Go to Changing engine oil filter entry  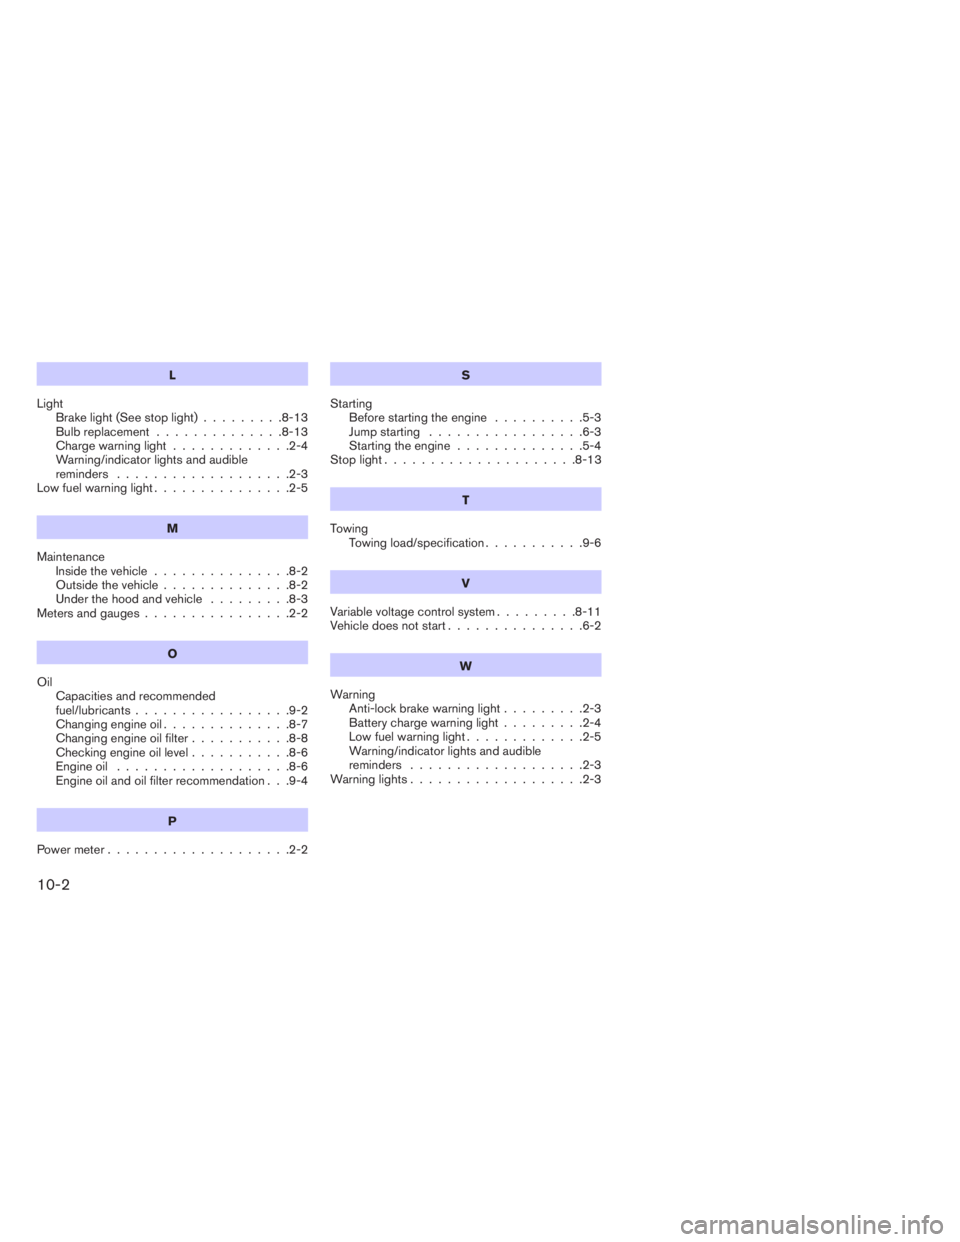point(180,738)
